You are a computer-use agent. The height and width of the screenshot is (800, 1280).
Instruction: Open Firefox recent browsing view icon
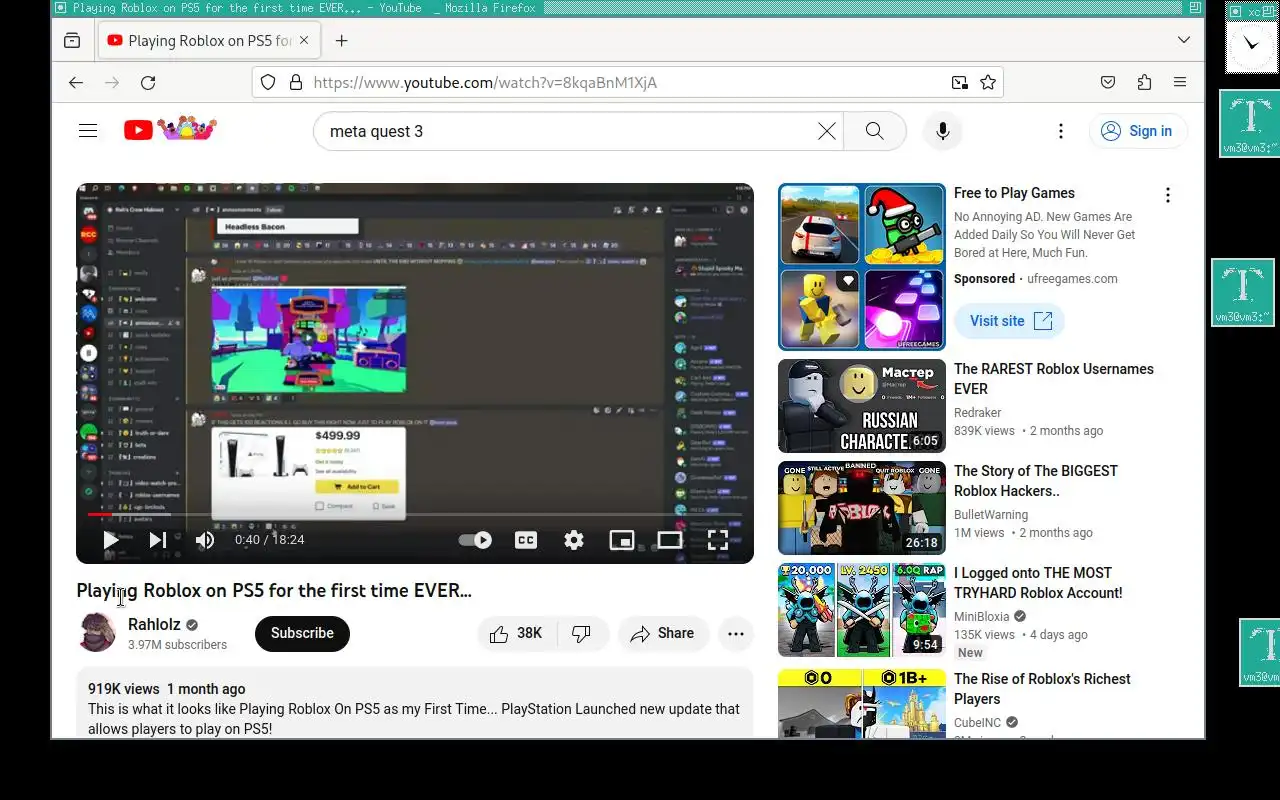tap(72, 41)
